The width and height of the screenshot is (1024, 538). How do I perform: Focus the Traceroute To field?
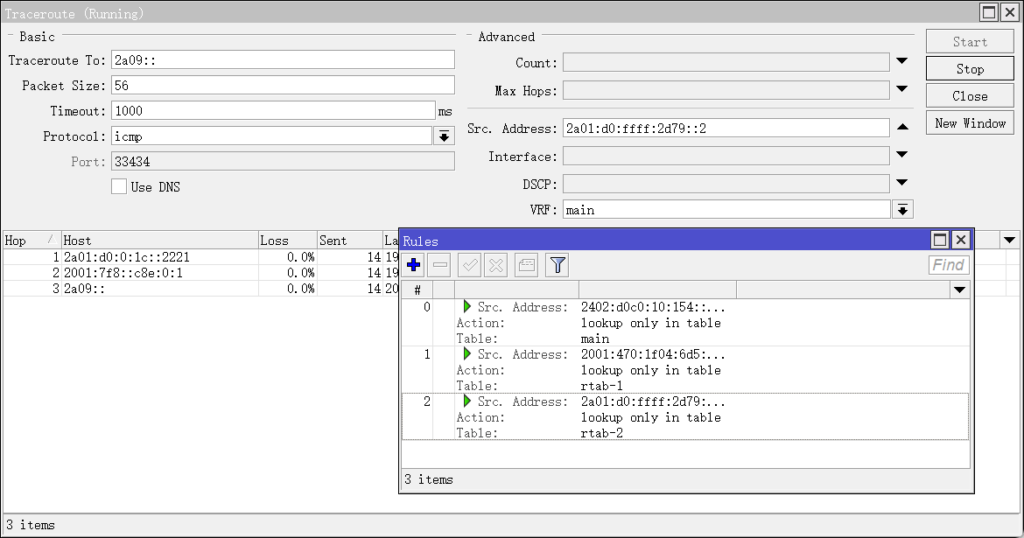(283, 60)
